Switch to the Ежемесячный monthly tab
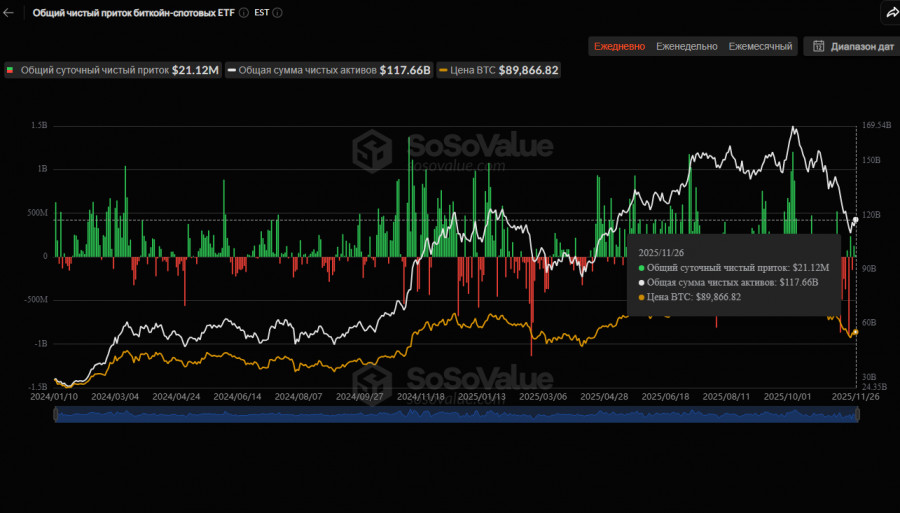 coord(760,46)
